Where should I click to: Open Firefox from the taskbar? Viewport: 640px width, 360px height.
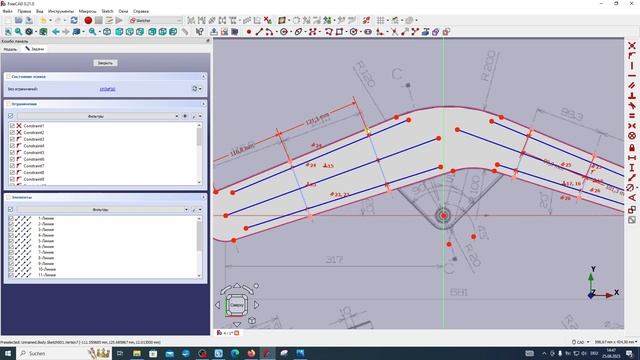pyautogui.click(x=251, y=353)
